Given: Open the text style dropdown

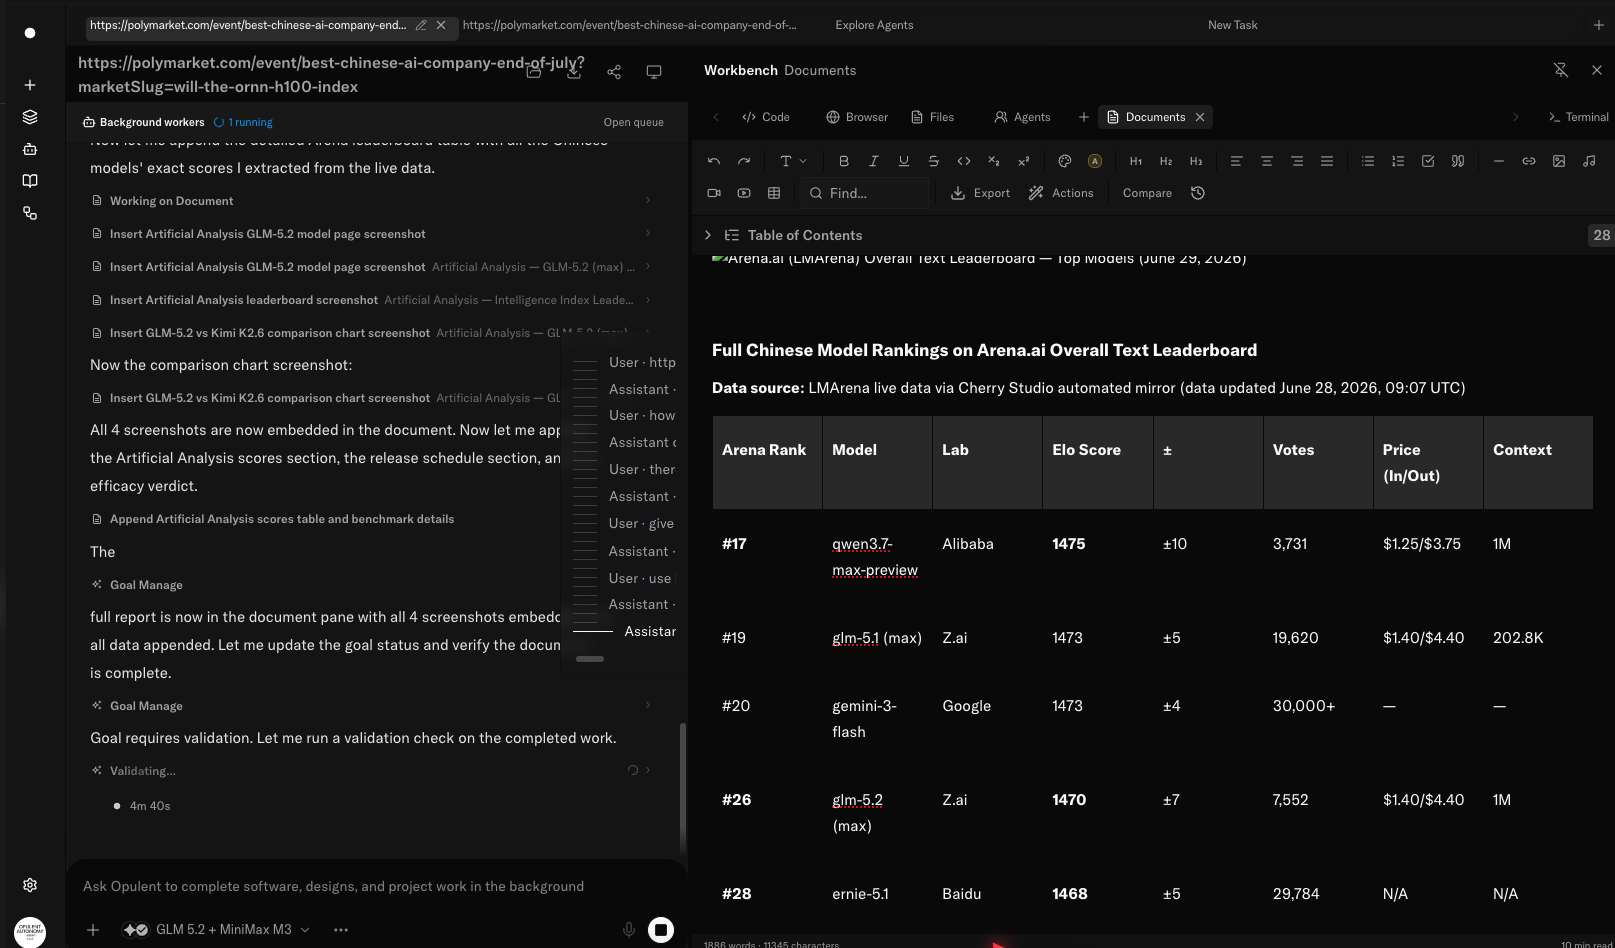Looking at the screenshot, I should [793, 161].
